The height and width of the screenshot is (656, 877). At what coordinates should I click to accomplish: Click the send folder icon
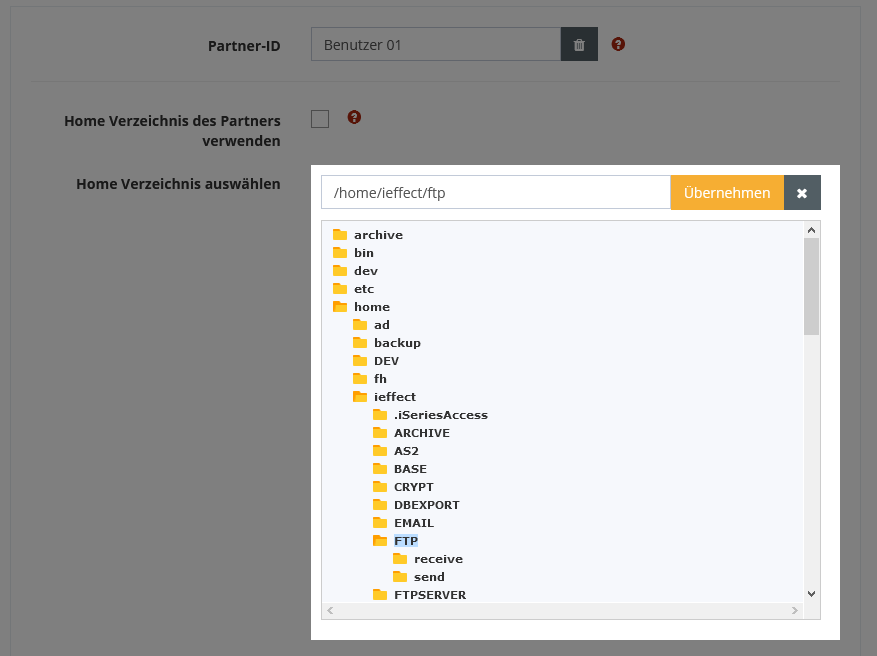click(400, 577)
